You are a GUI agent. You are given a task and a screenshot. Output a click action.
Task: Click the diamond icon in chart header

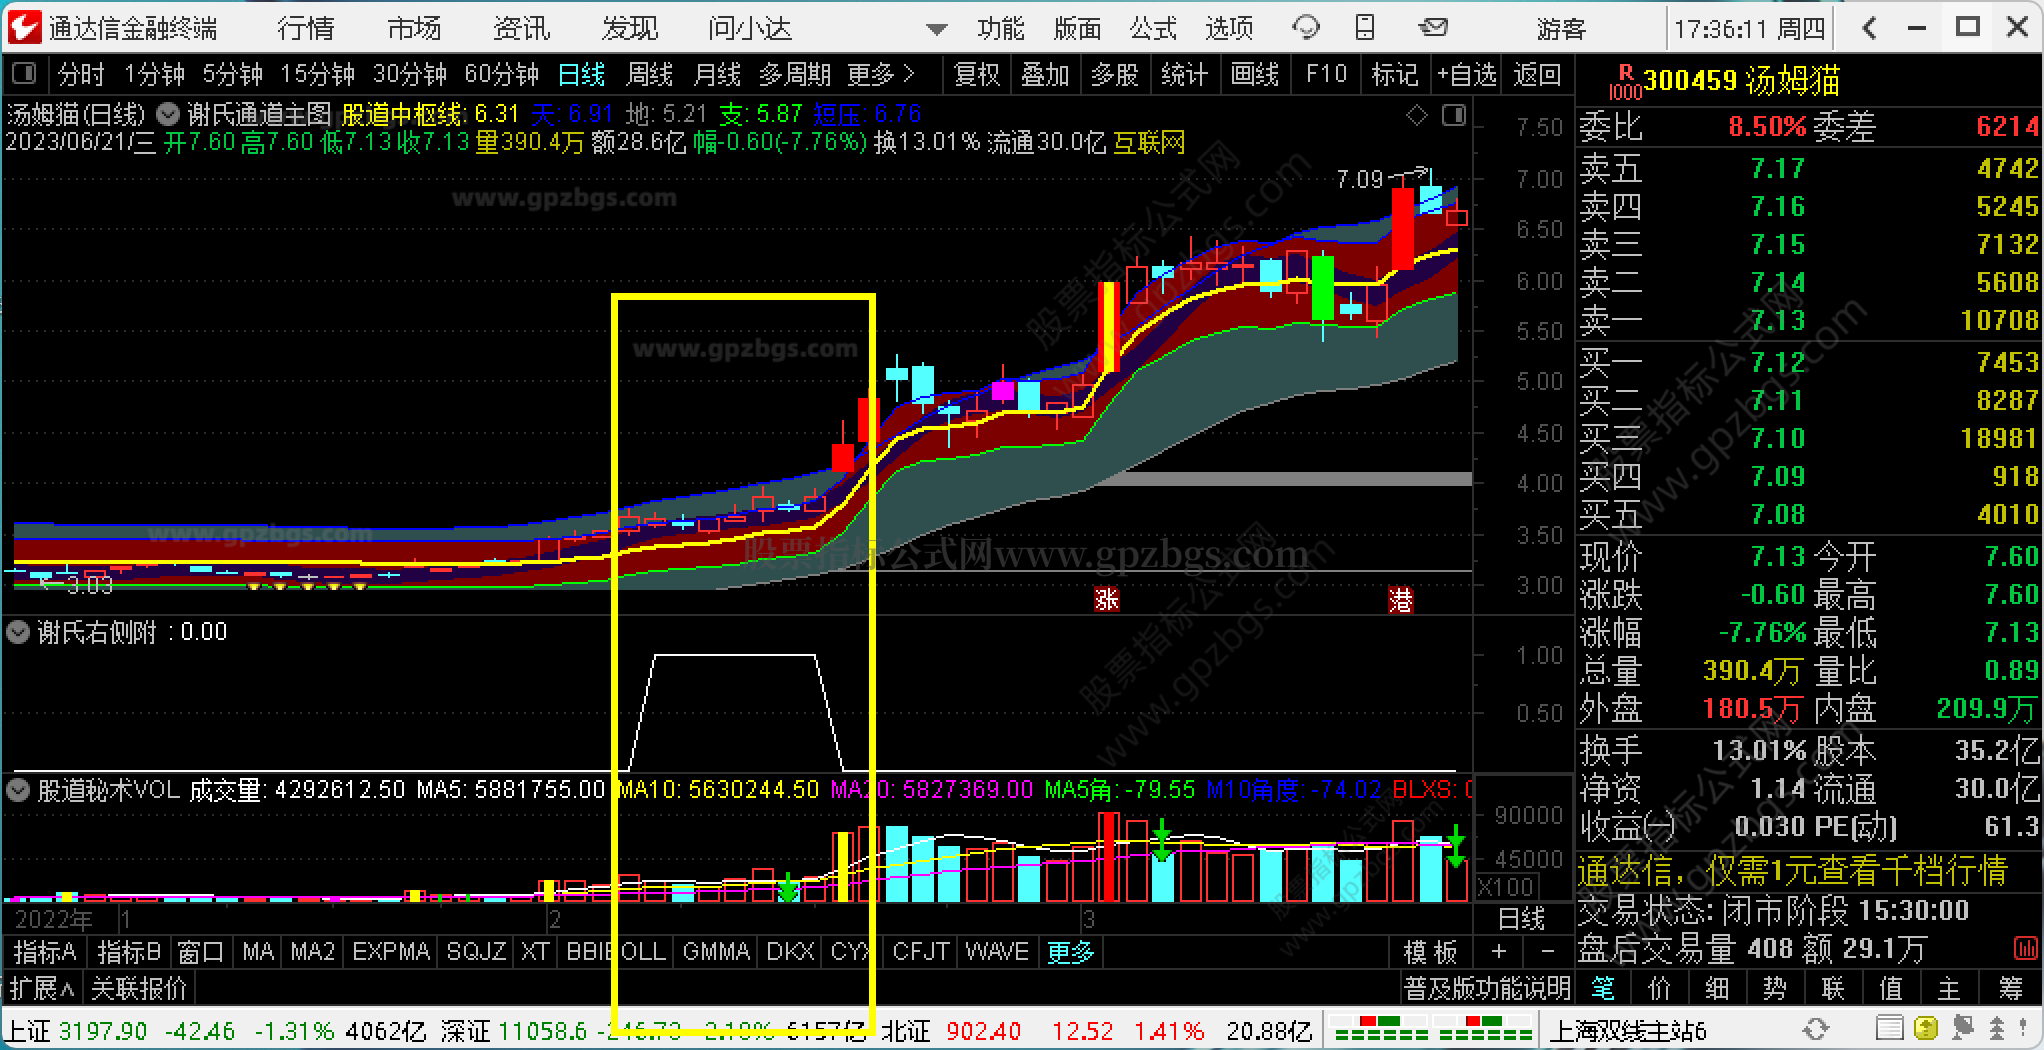[1417, 116]
